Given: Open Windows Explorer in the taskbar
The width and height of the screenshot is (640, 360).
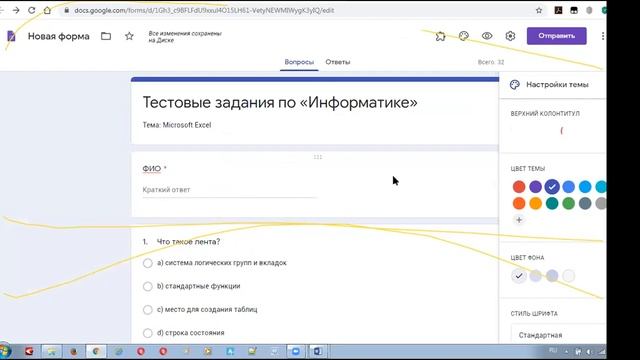Looking at the screenshot, I should [x=51, y=351].
